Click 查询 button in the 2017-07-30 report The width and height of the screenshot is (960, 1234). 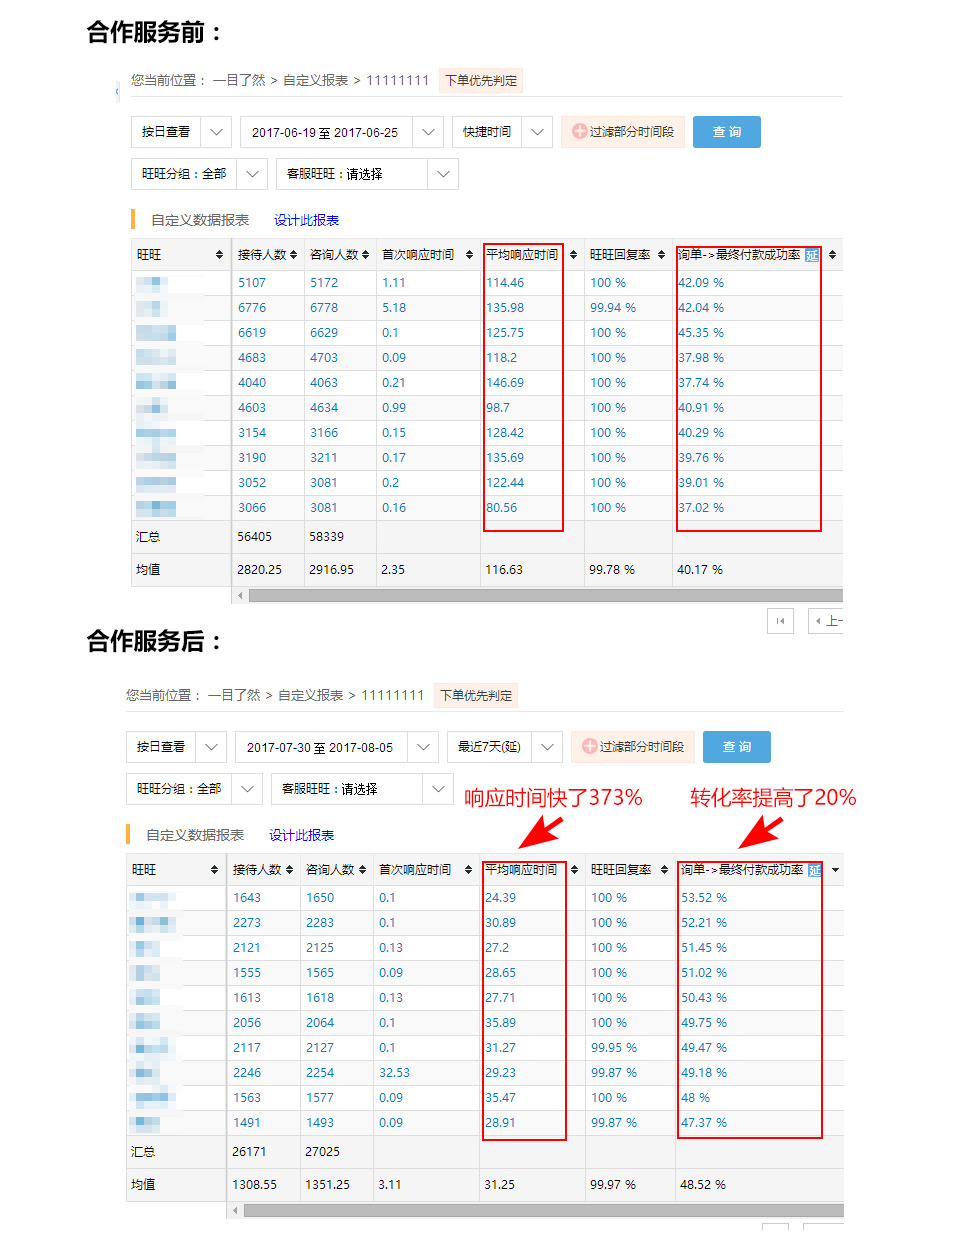[737, 747]
